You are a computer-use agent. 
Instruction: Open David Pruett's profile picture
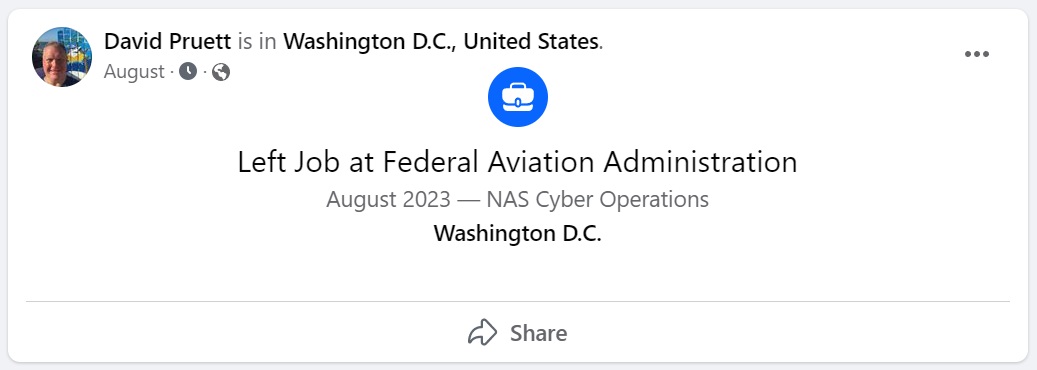point(62,57)
